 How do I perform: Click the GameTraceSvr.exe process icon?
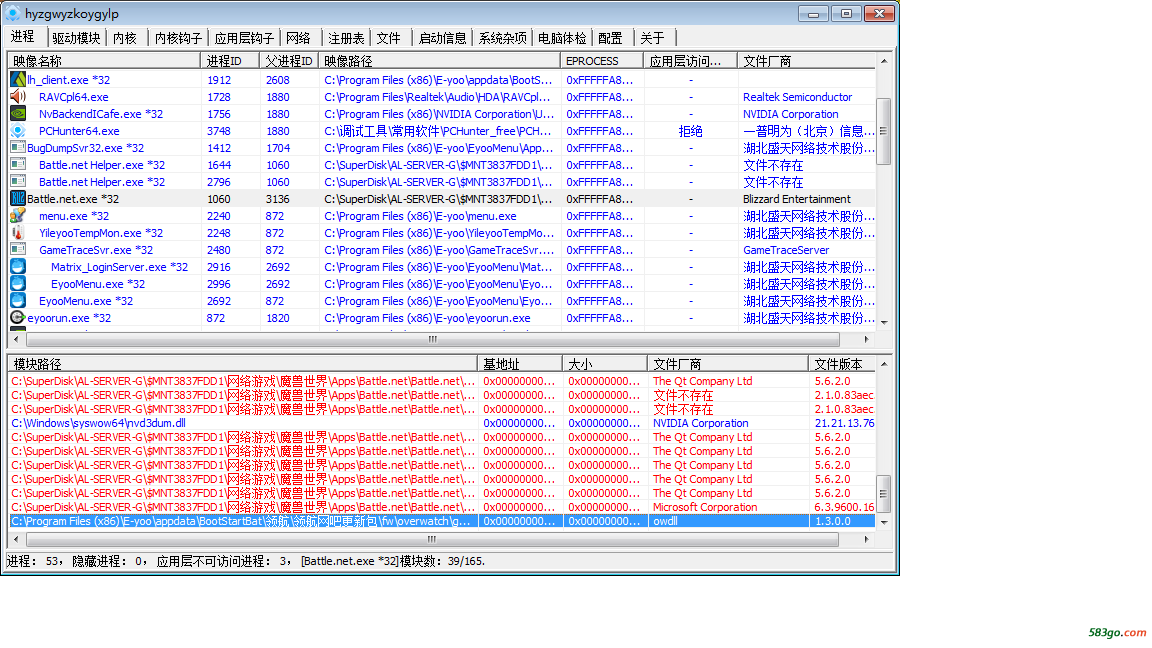[18, 249]
